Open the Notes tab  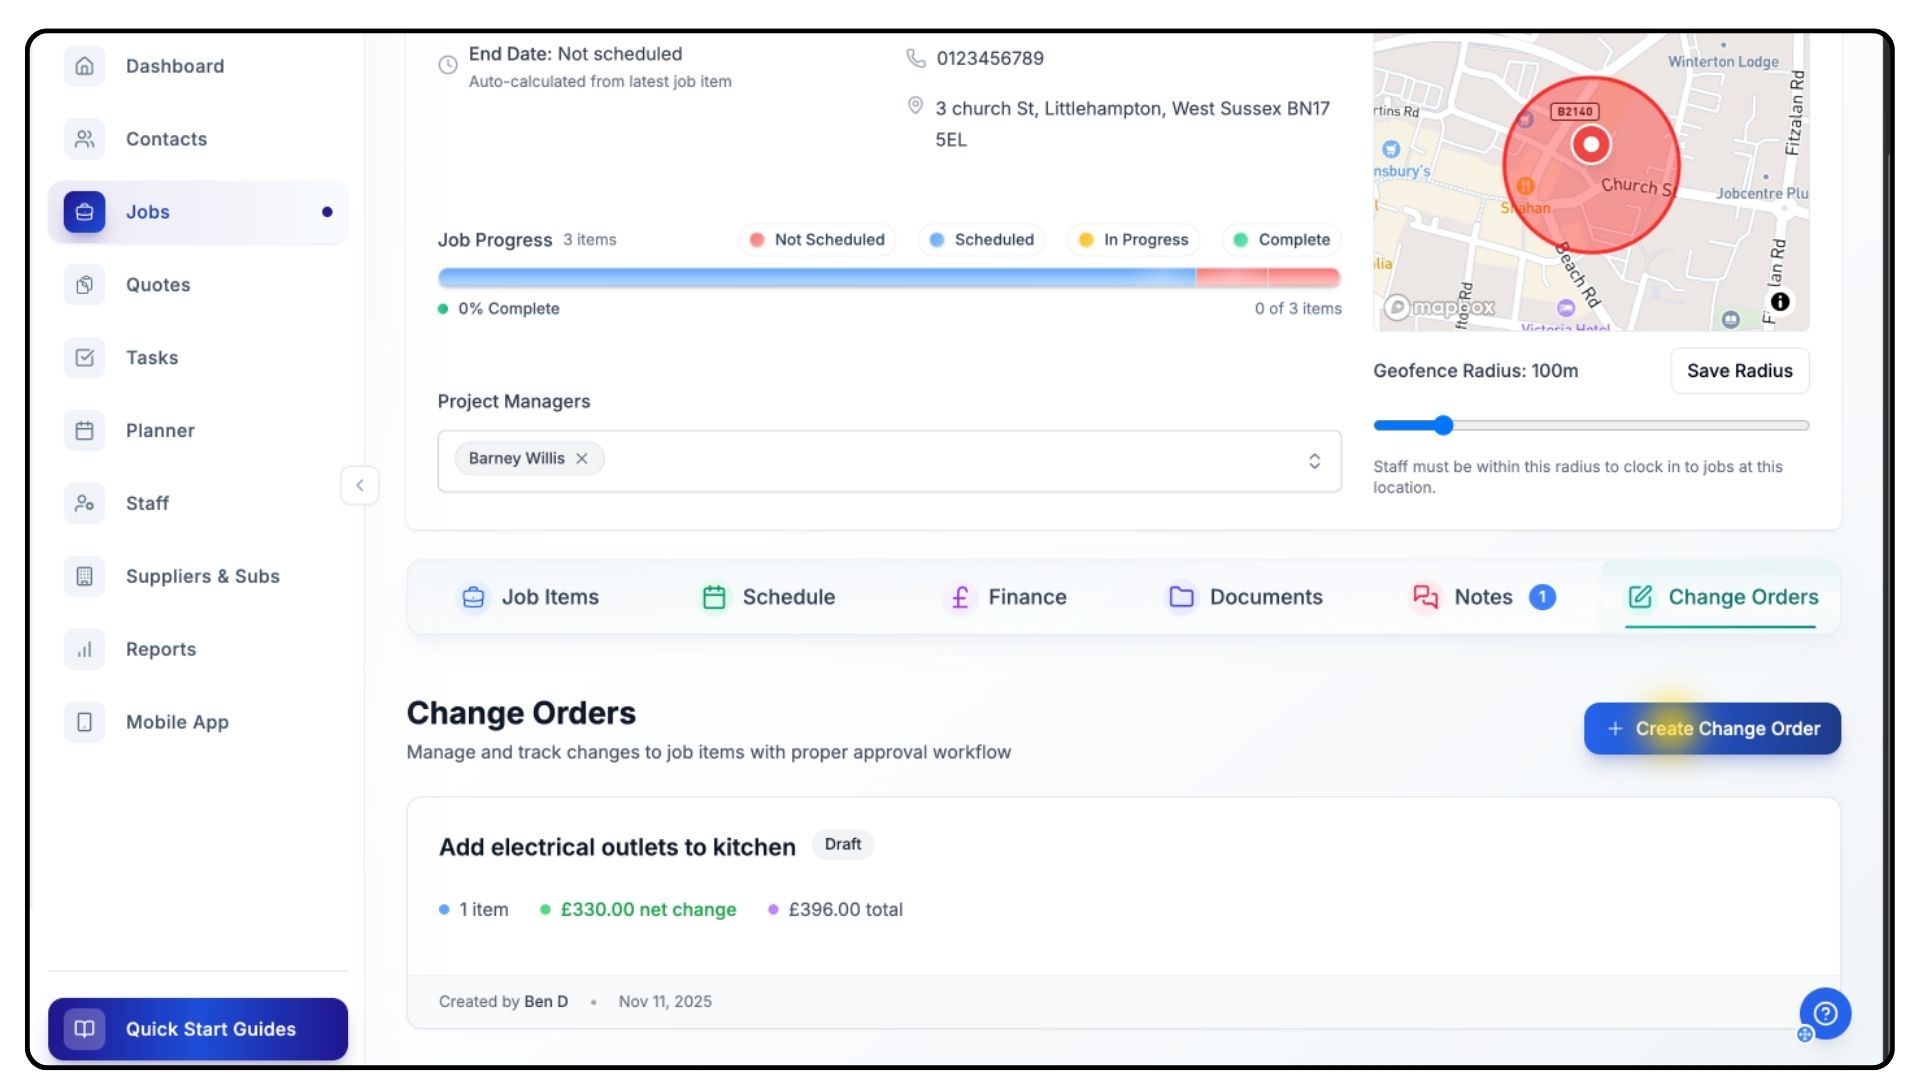[1482, 597]
